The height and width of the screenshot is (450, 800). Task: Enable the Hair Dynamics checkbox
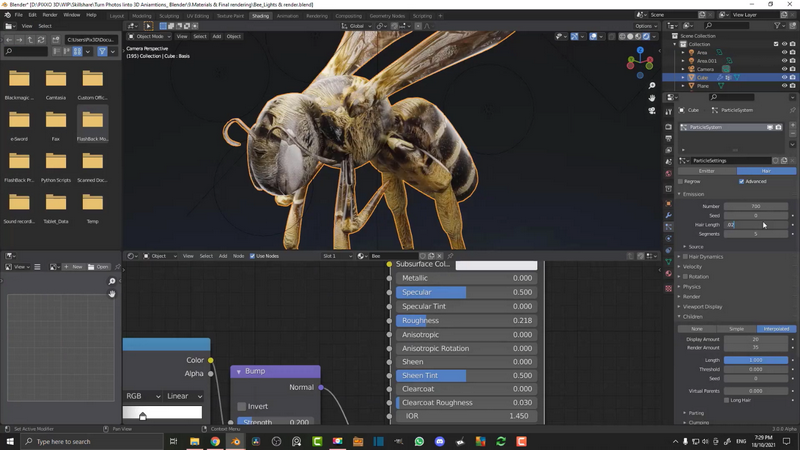click(685, 257)
